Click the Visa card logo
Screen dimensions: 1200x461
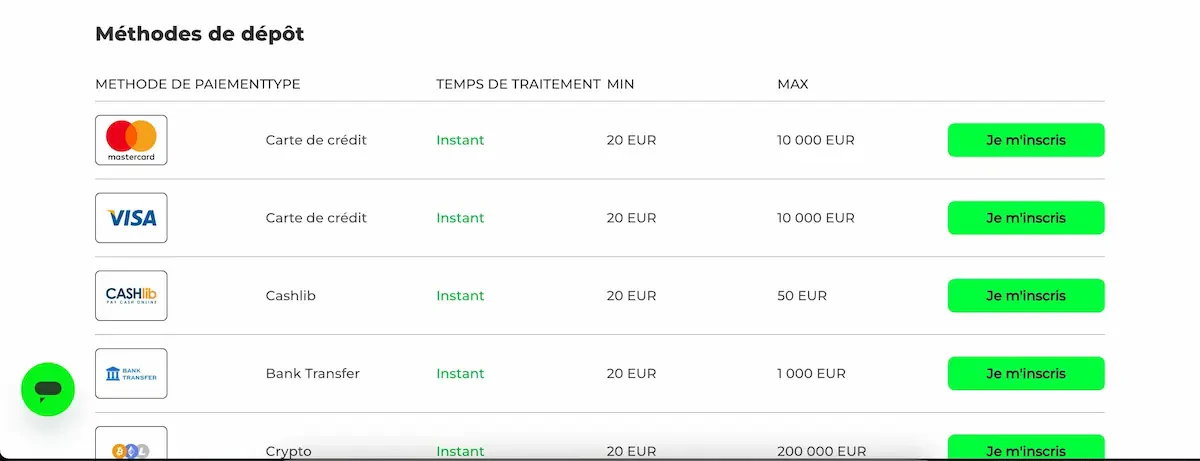click(131, 218)
